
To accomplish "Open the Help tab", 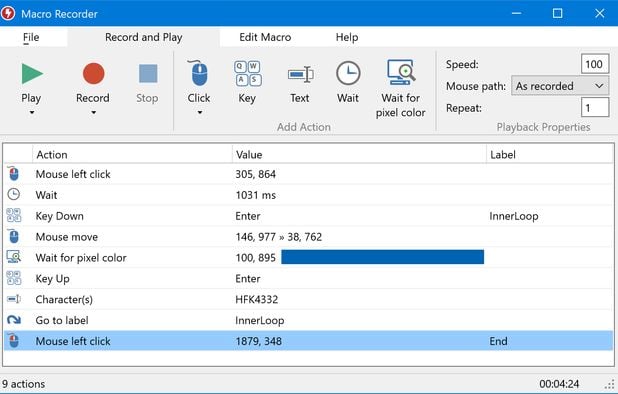I will pyautogui.click(x=347, y=37).
